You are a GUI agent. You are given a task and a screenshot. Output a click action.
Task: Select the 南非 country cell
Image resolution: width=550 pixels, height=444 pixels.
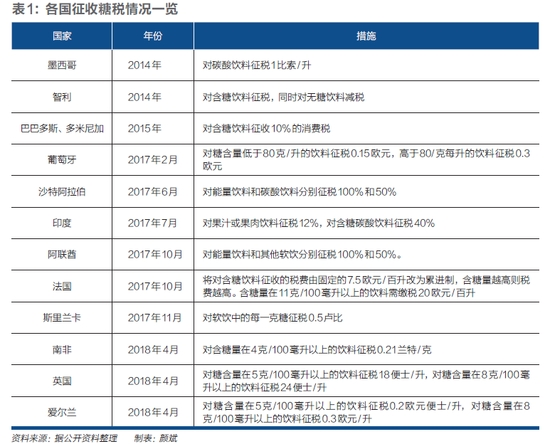point(62,349)
